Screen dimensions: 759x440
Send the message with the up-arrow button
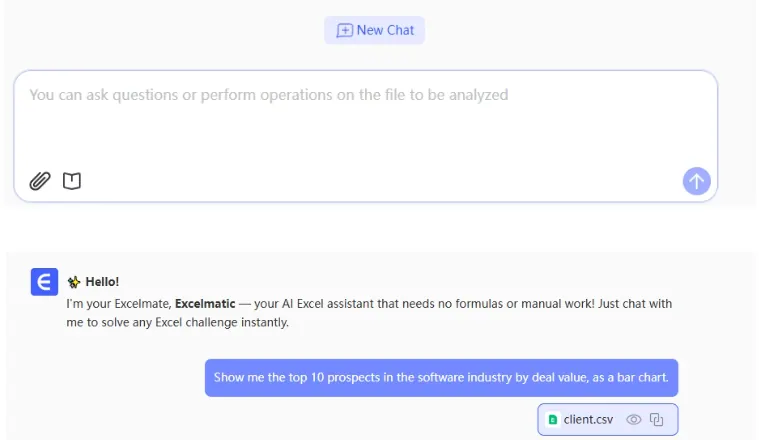[696, 181]
